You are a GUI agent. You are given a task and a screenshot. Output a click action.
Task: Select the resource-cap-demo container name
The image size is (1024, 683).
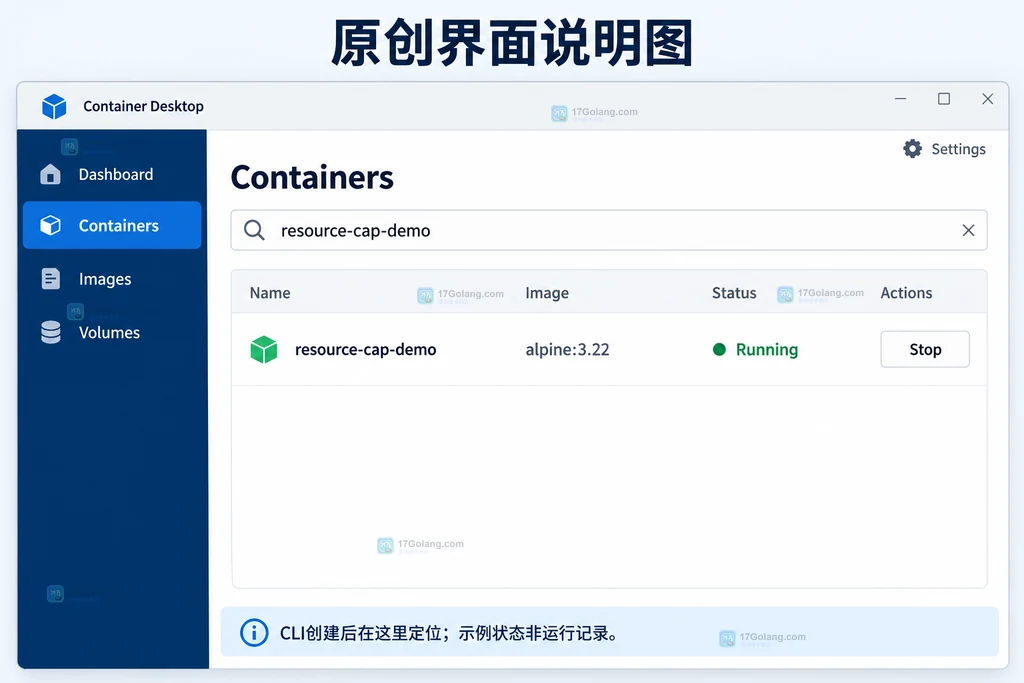[x=365, y=349]
